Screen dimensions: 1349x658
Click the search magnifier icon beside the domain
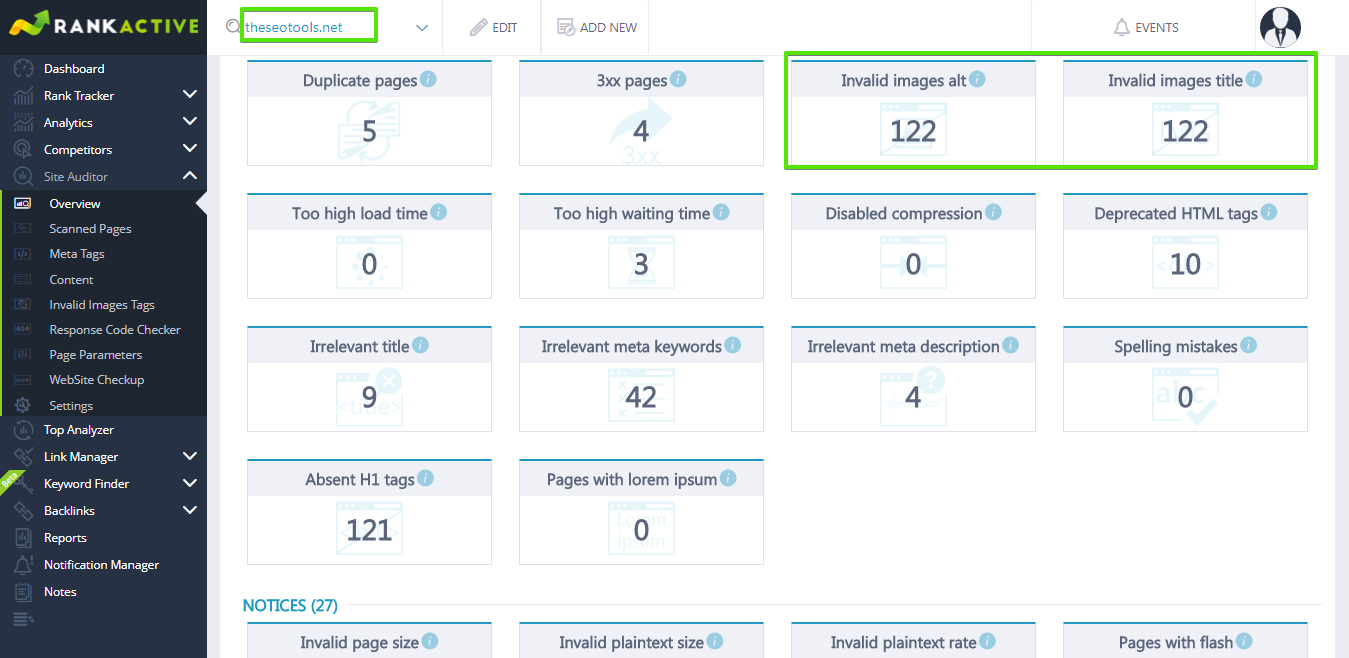pyautogui.click(x=233, y=27)
